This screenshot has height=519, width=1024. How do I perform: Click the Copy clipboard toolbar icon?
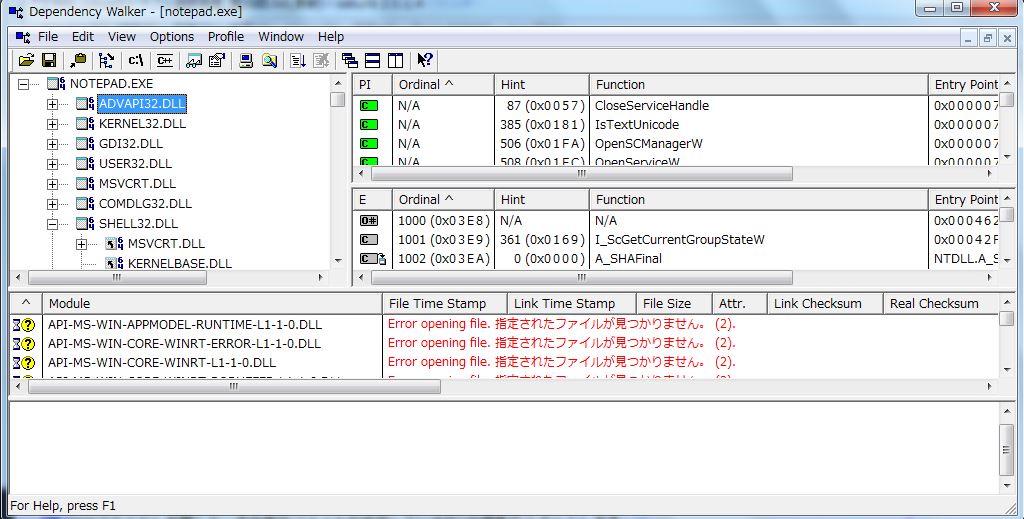(78, 61)
